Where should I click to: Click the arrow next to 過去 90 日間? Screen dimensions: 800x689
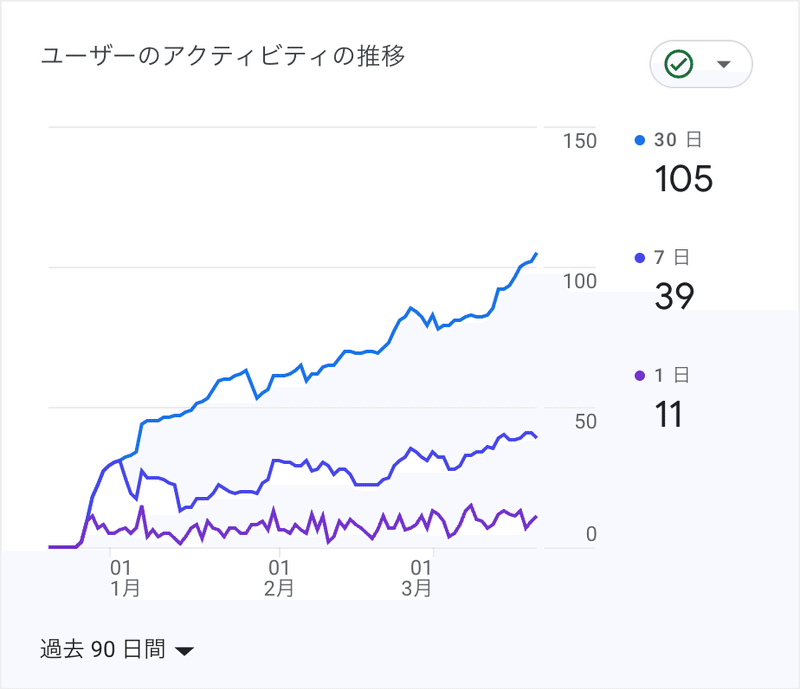click(184, 651)
